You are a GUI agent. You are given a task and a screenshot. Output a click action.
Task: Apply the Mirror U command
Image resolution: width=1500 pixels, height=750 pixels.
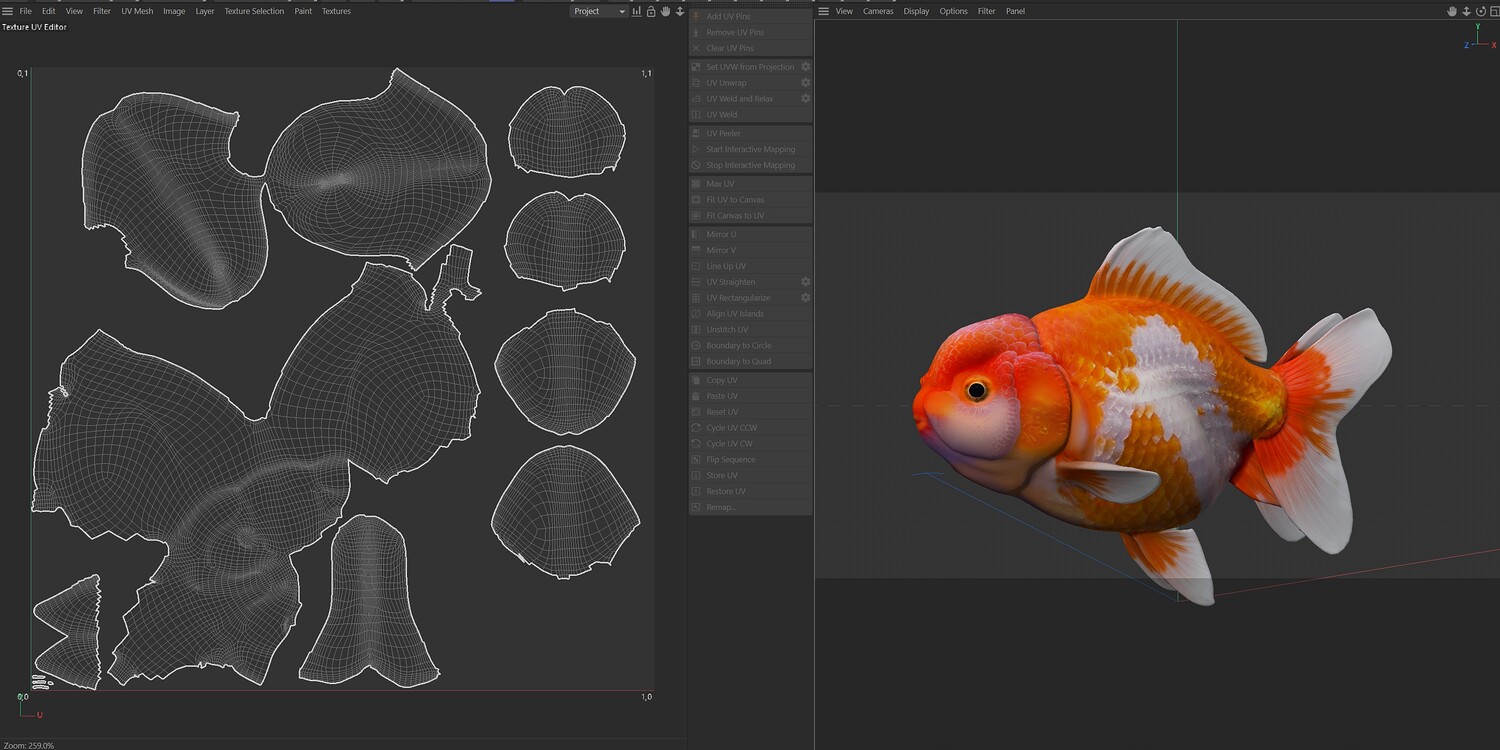tap(751, 234)
